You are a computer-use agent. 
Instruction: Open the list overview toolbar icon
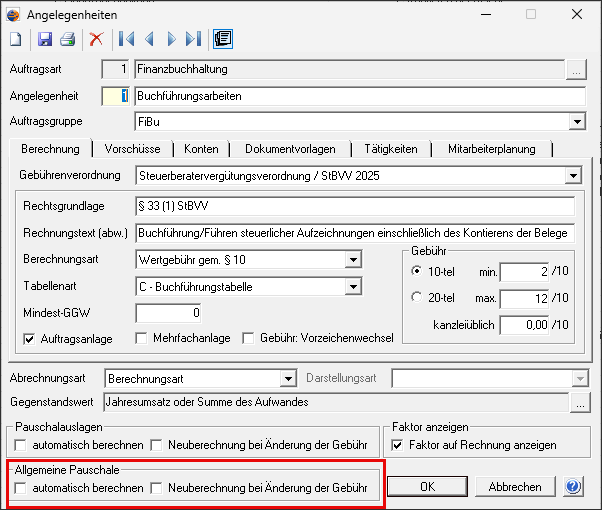pyautogui.click(x=223, y=39)
